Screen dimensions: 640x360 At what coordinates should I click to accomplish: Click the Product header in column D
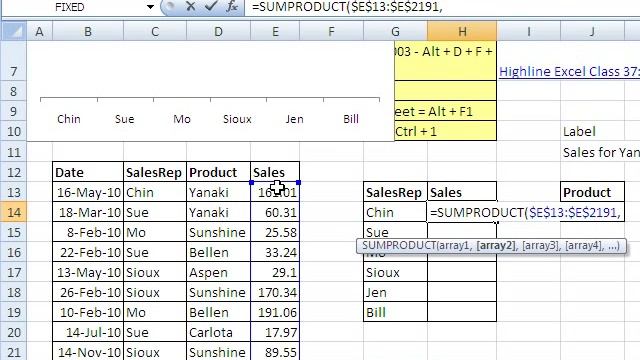218,172
